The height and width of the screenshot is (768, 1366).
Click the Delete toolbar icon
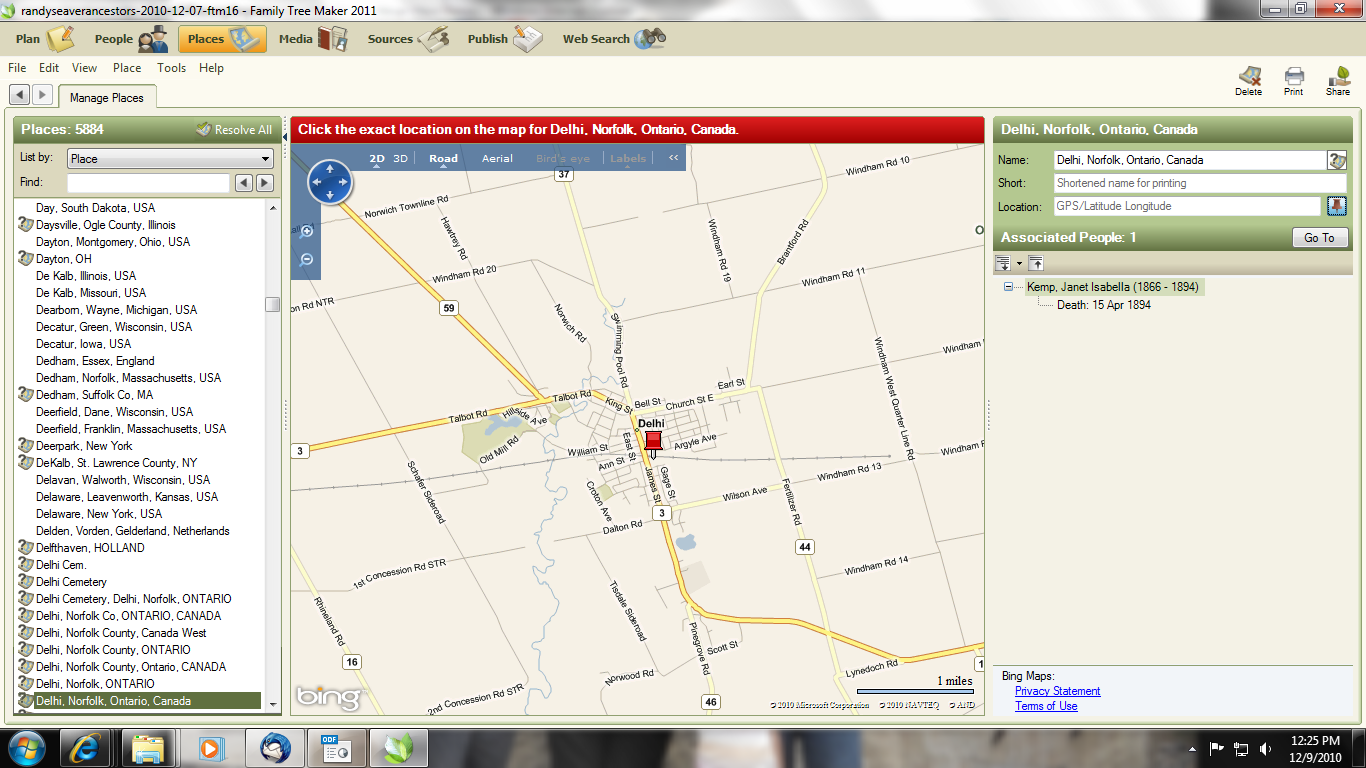1249,81
